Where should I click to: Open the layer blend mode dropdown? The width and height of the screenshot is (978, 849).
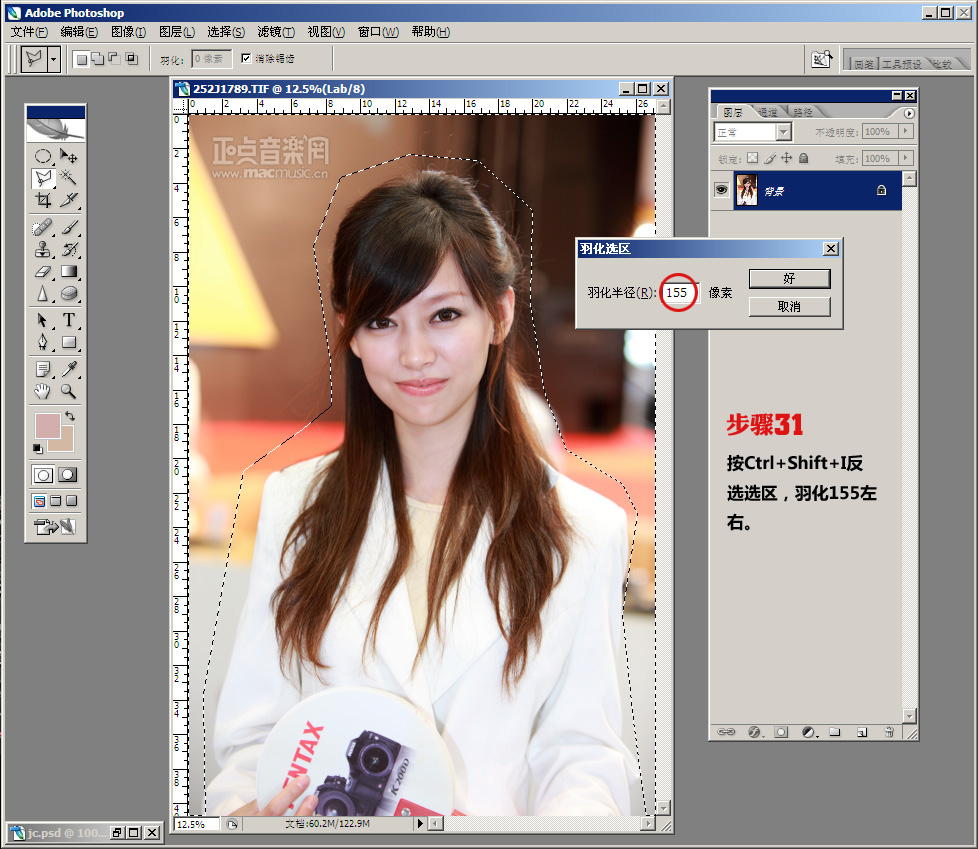coord(783,132)
